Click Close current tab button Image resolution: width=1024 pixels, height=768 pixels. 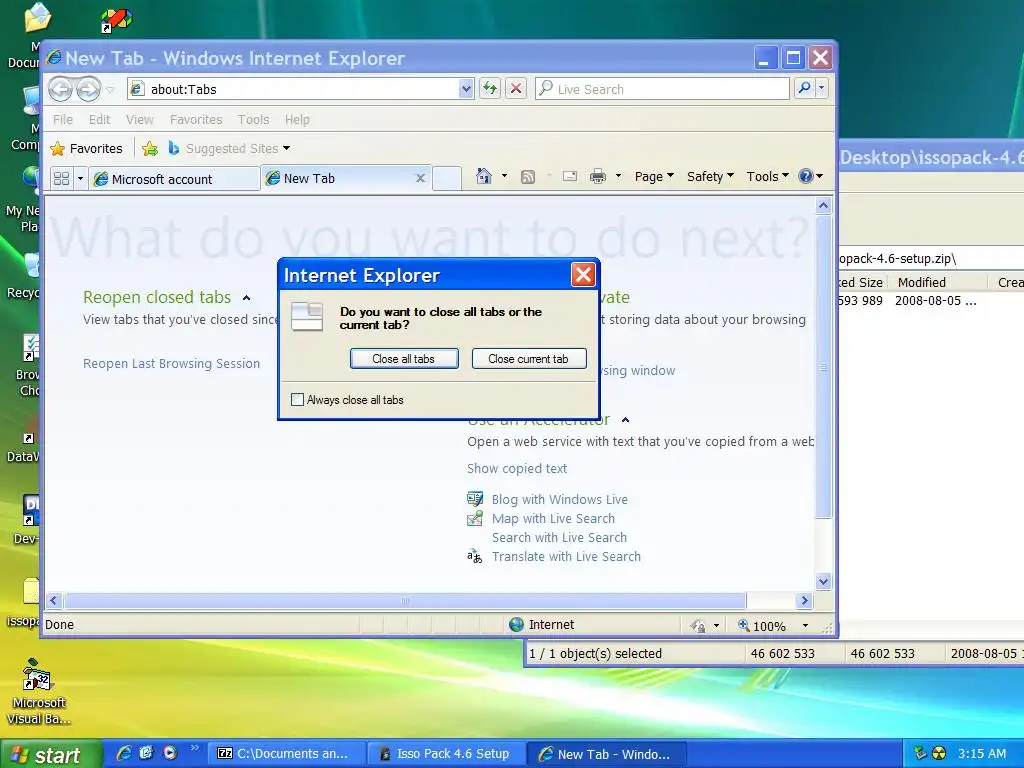[x=528, y=359]
